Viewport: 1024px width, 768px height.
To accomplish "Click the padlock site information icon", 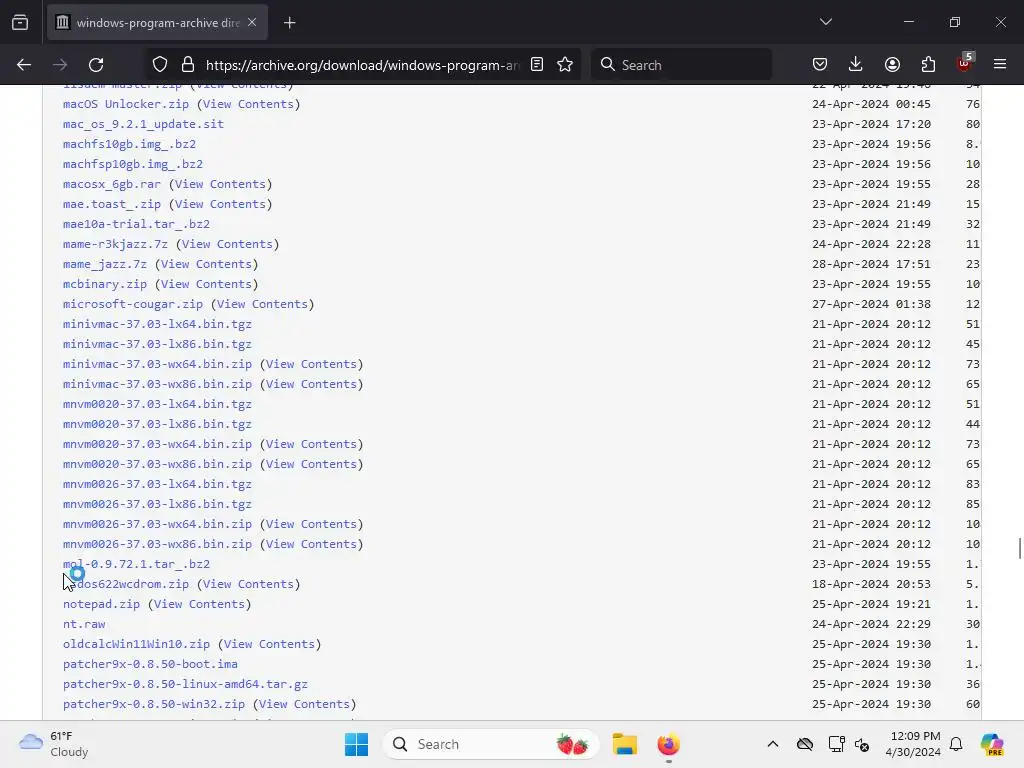I will tap(188, 65).
